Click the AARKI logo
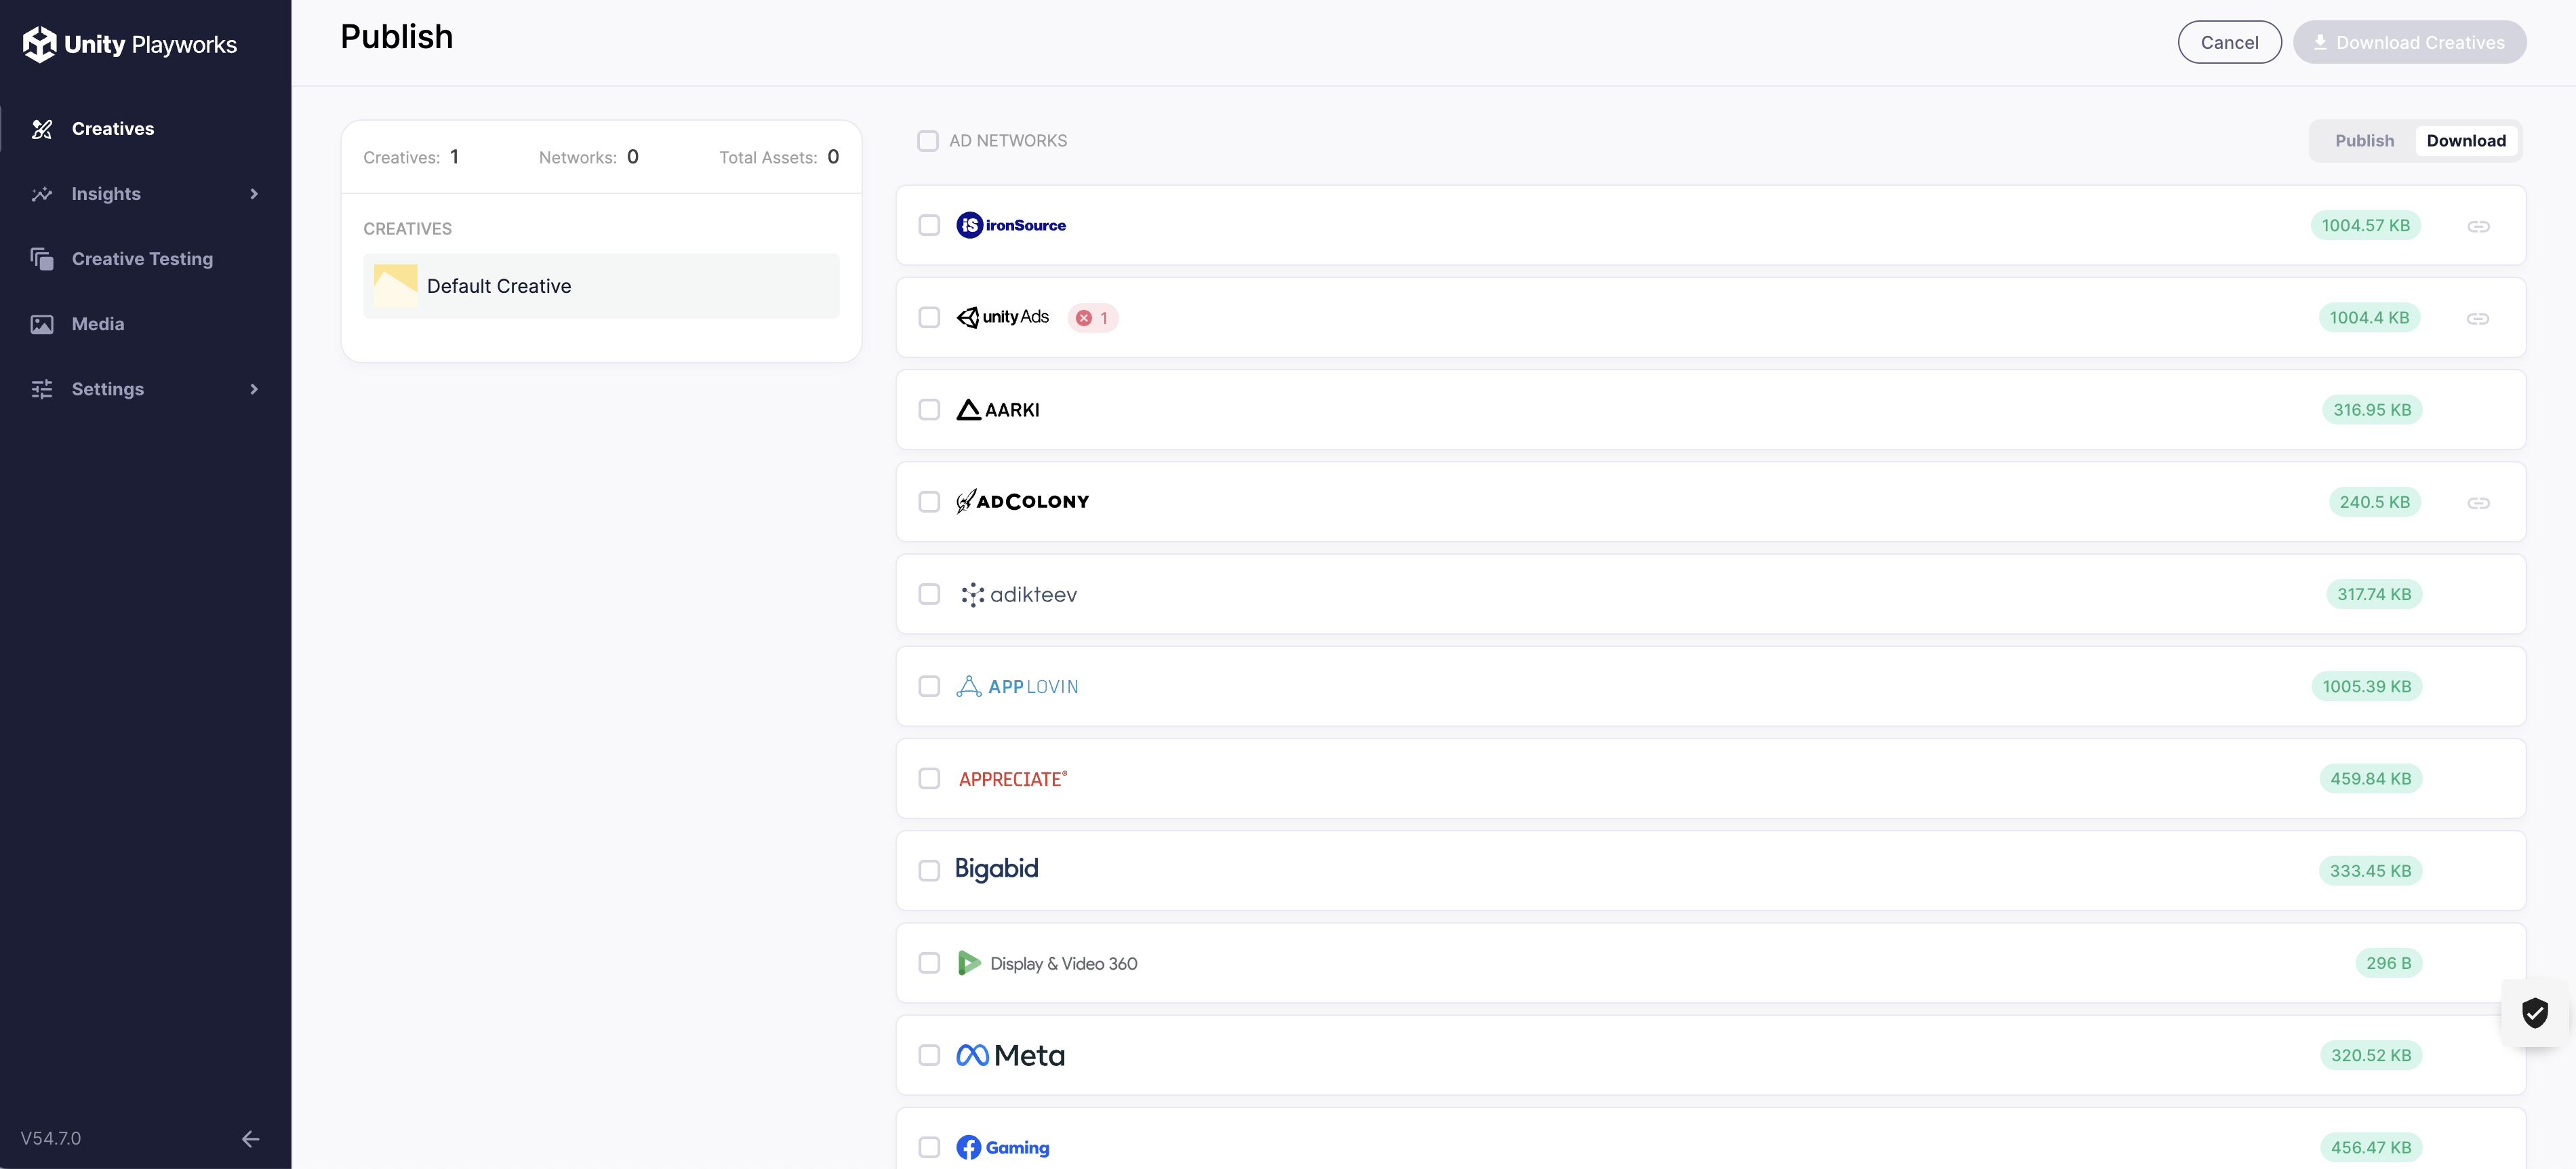 [997, 410]
